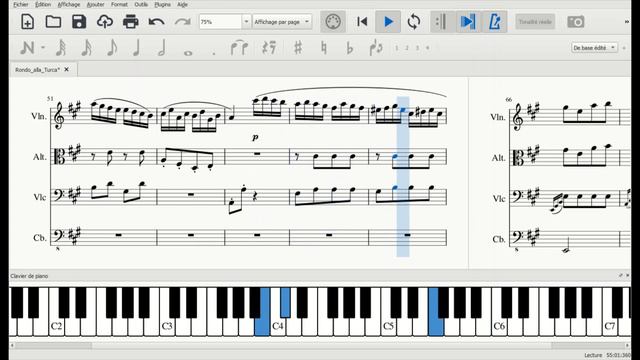The image size is (640, 360).
Task: Toggle the metronome
Action: pyautogui.click(x=494, y=22)
